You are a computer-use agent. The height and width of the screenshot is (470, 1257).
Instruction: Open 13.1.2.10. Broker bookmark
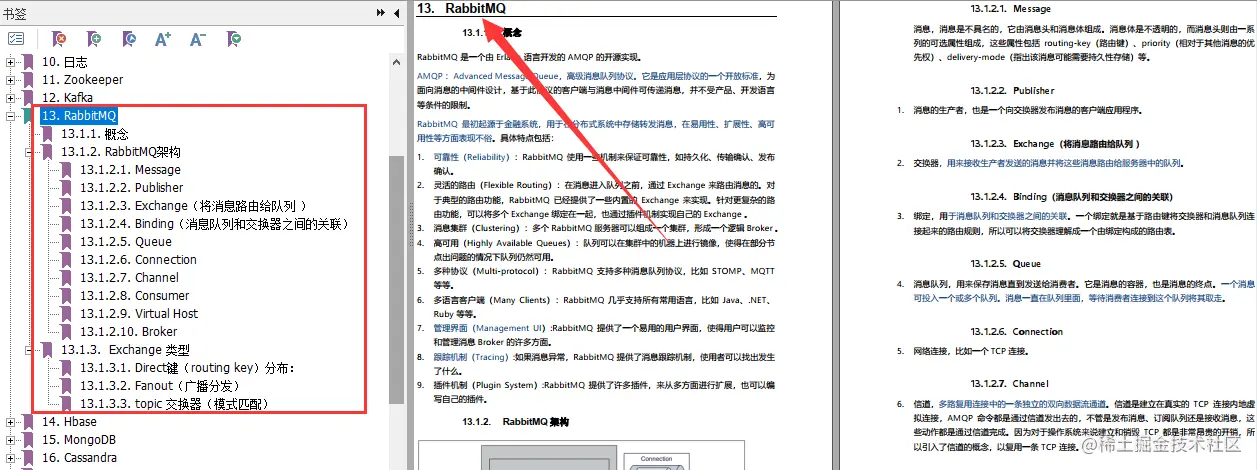(x=129, y=332)
